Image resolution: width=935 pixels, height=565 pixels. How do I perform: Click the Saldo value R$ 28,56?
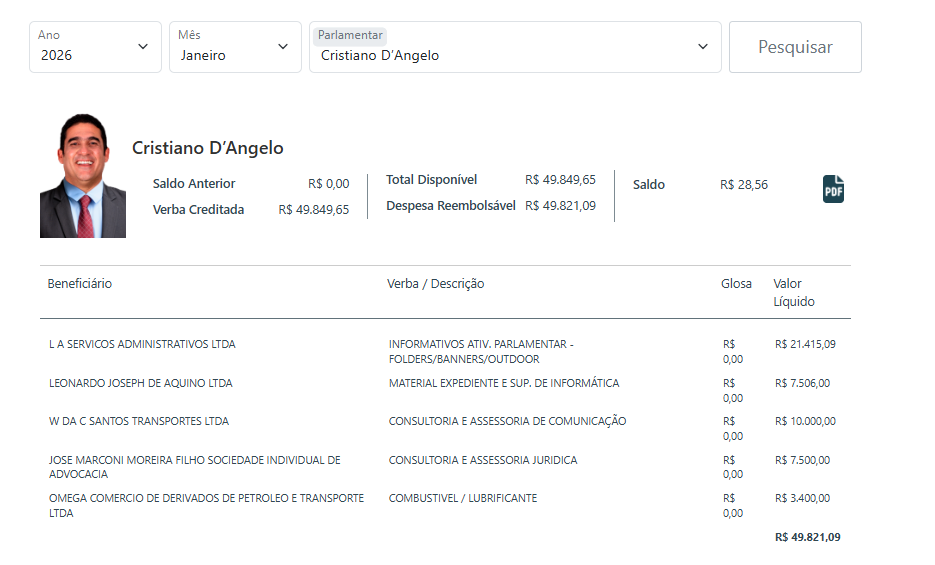point(744,185)
